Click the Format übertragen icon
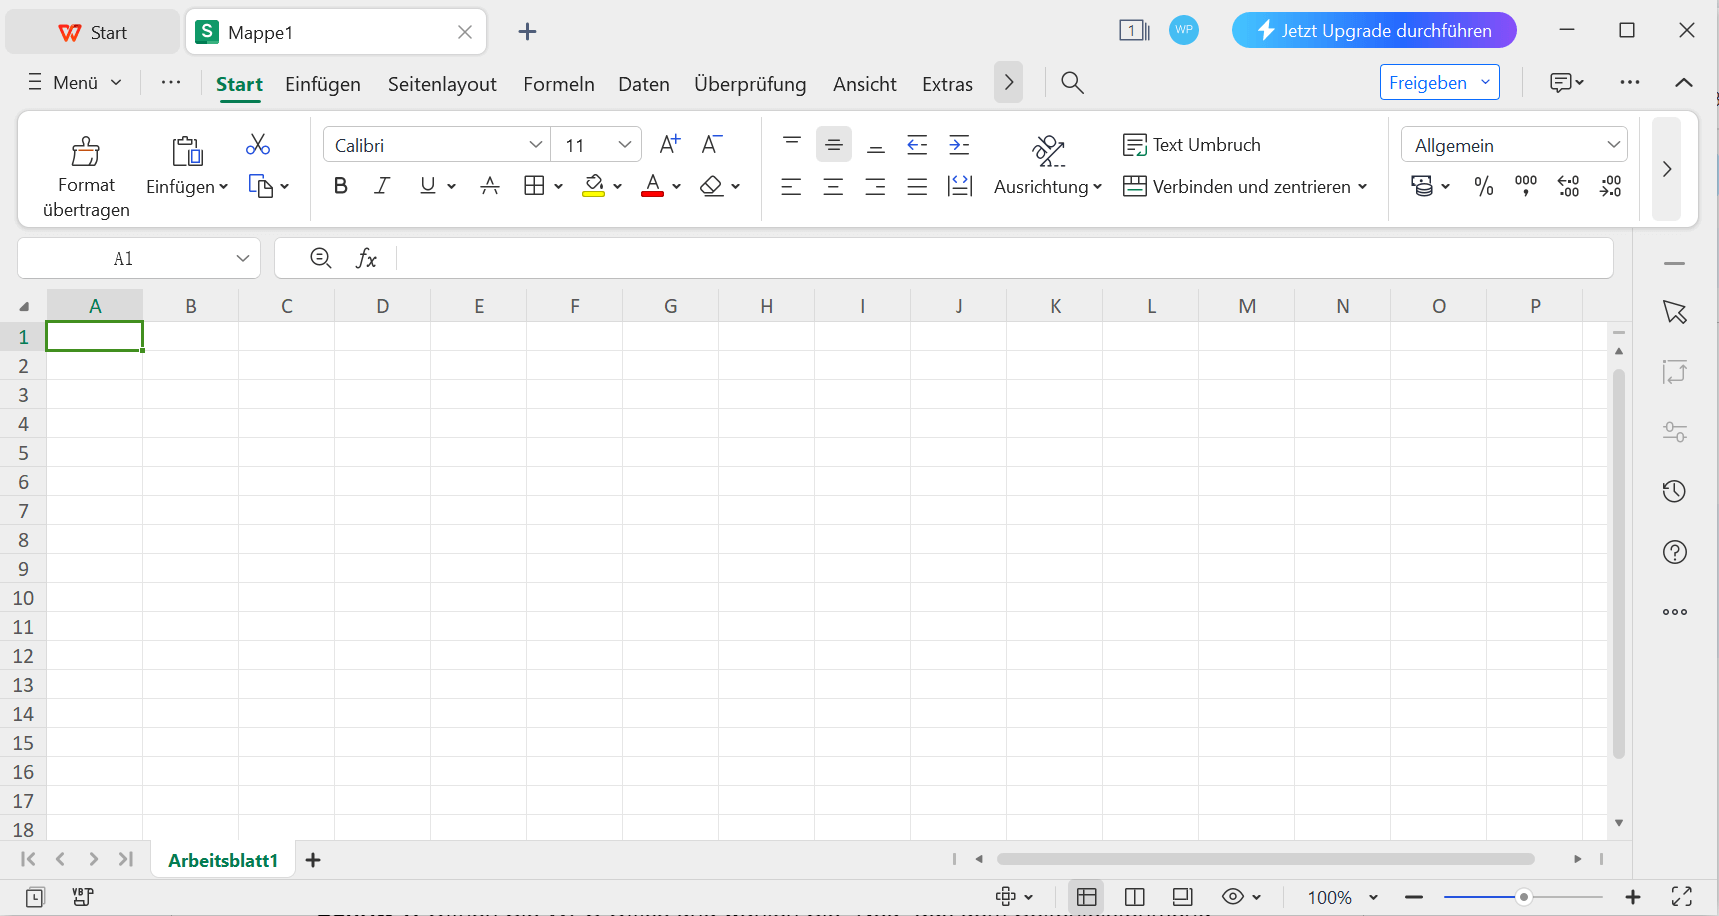Viewport: 1719px width, 916px height. pyautogui.click(x=86, y=152)
